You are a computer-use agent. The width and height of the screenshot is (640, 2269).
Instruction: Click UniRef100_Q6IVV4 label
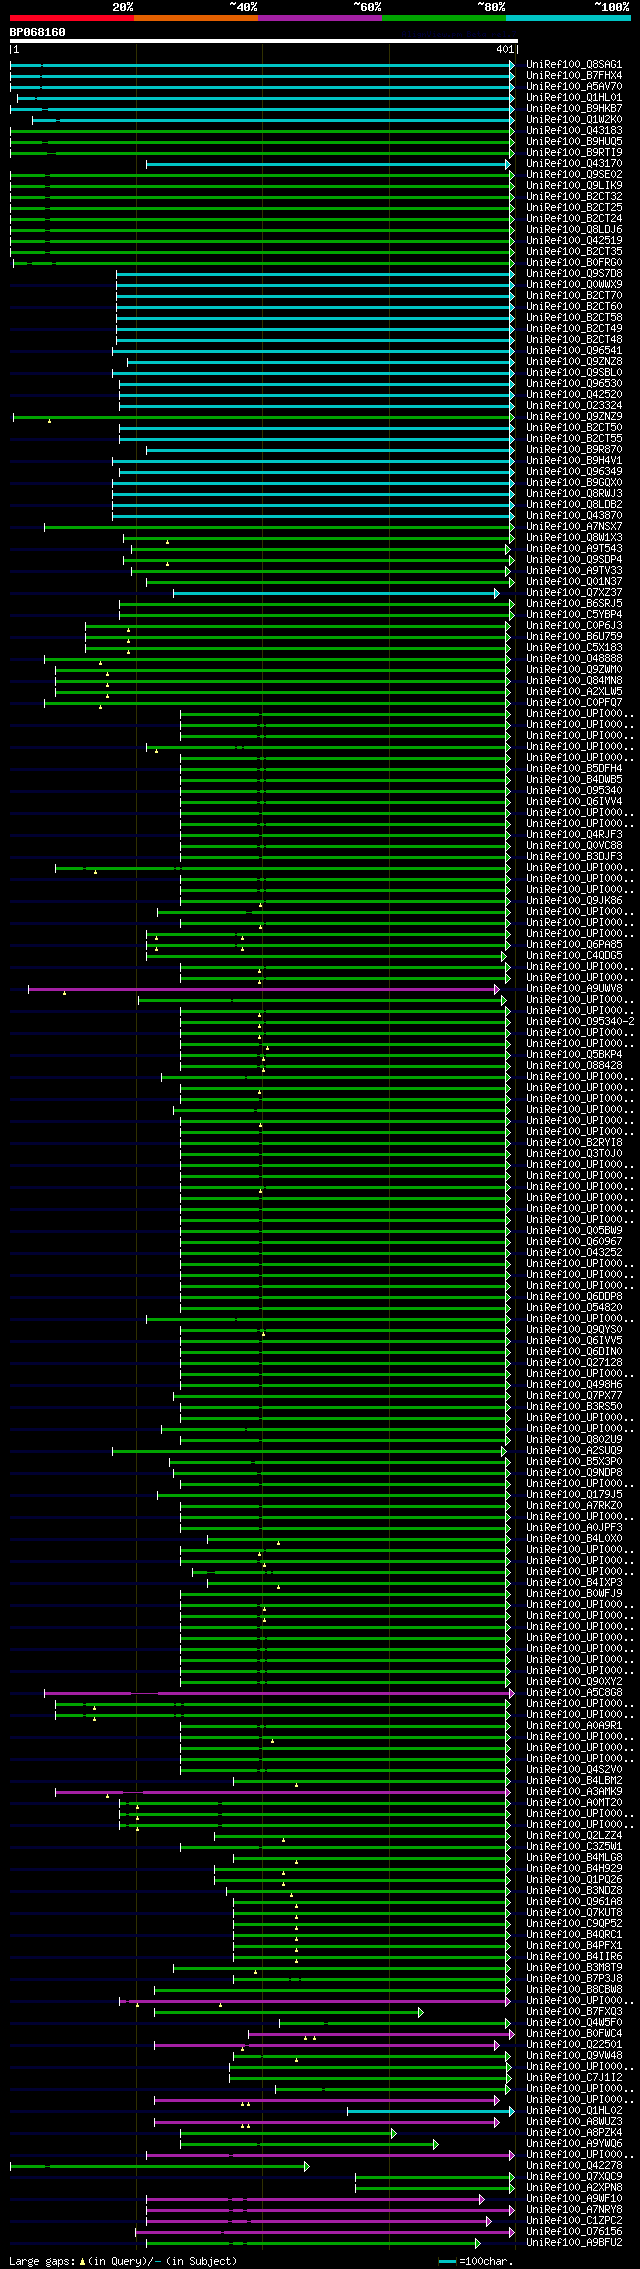pos(574,802)
